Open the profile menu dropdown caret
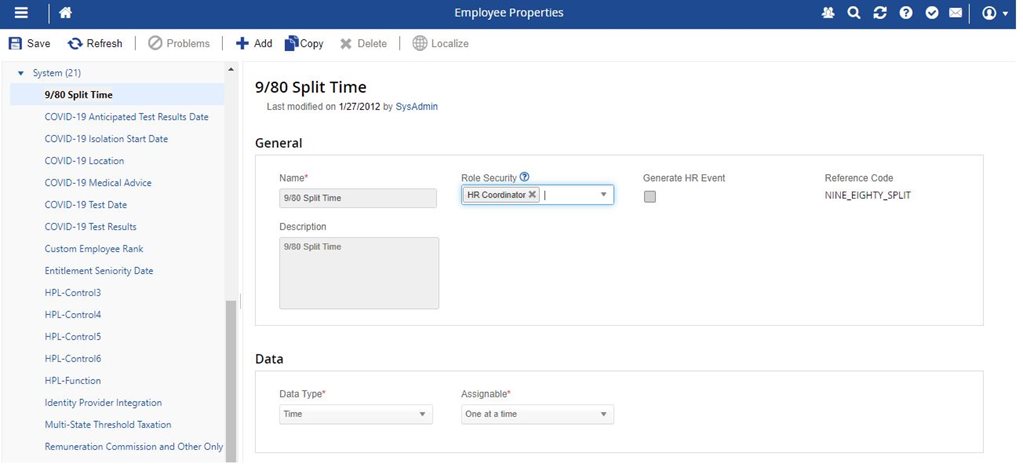1023x464 pixels. (1005, 14)
